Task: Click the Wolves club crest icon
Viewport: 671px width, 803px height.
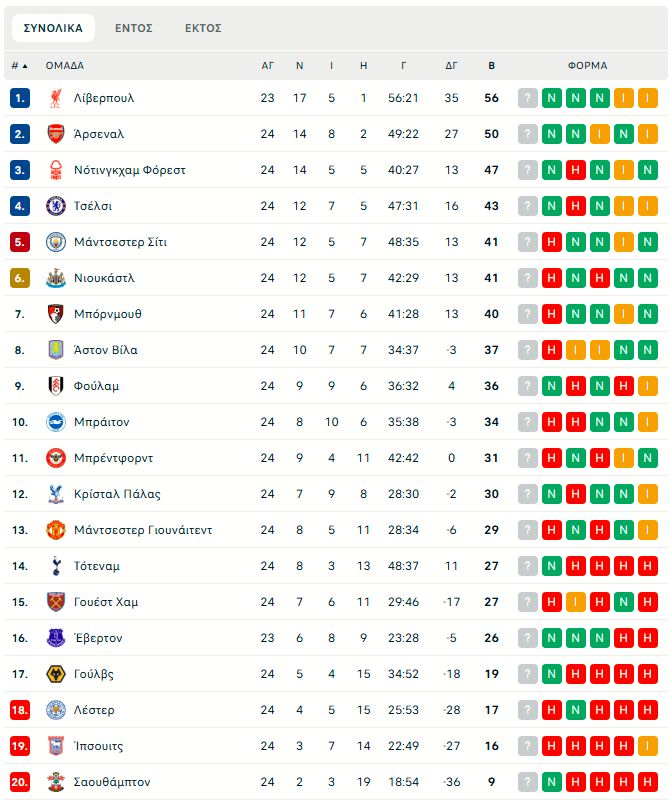Action: (56, 674)
